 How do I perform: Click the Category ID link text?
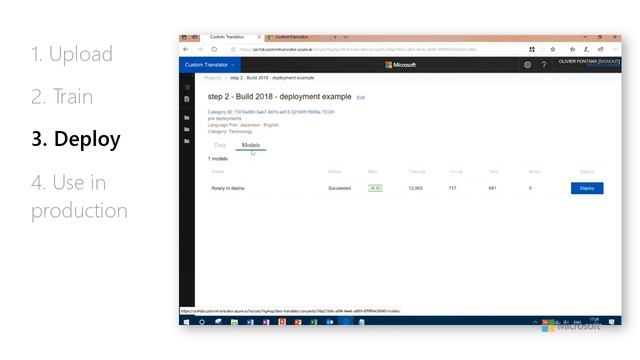click(271, 112)
